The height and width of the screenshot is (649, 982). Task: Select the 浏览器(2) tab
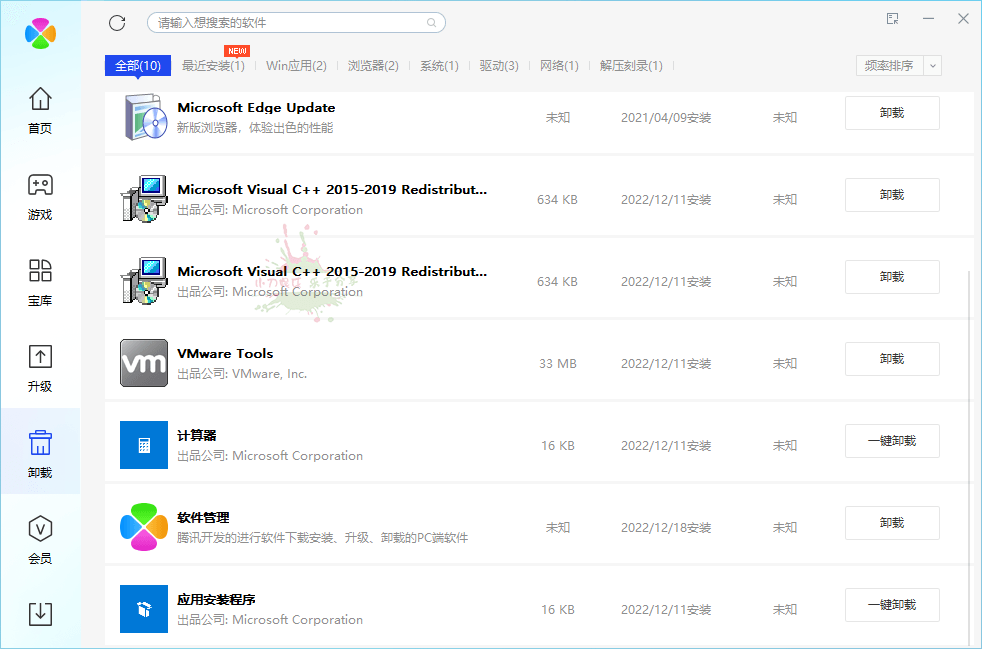coord(373,64)
